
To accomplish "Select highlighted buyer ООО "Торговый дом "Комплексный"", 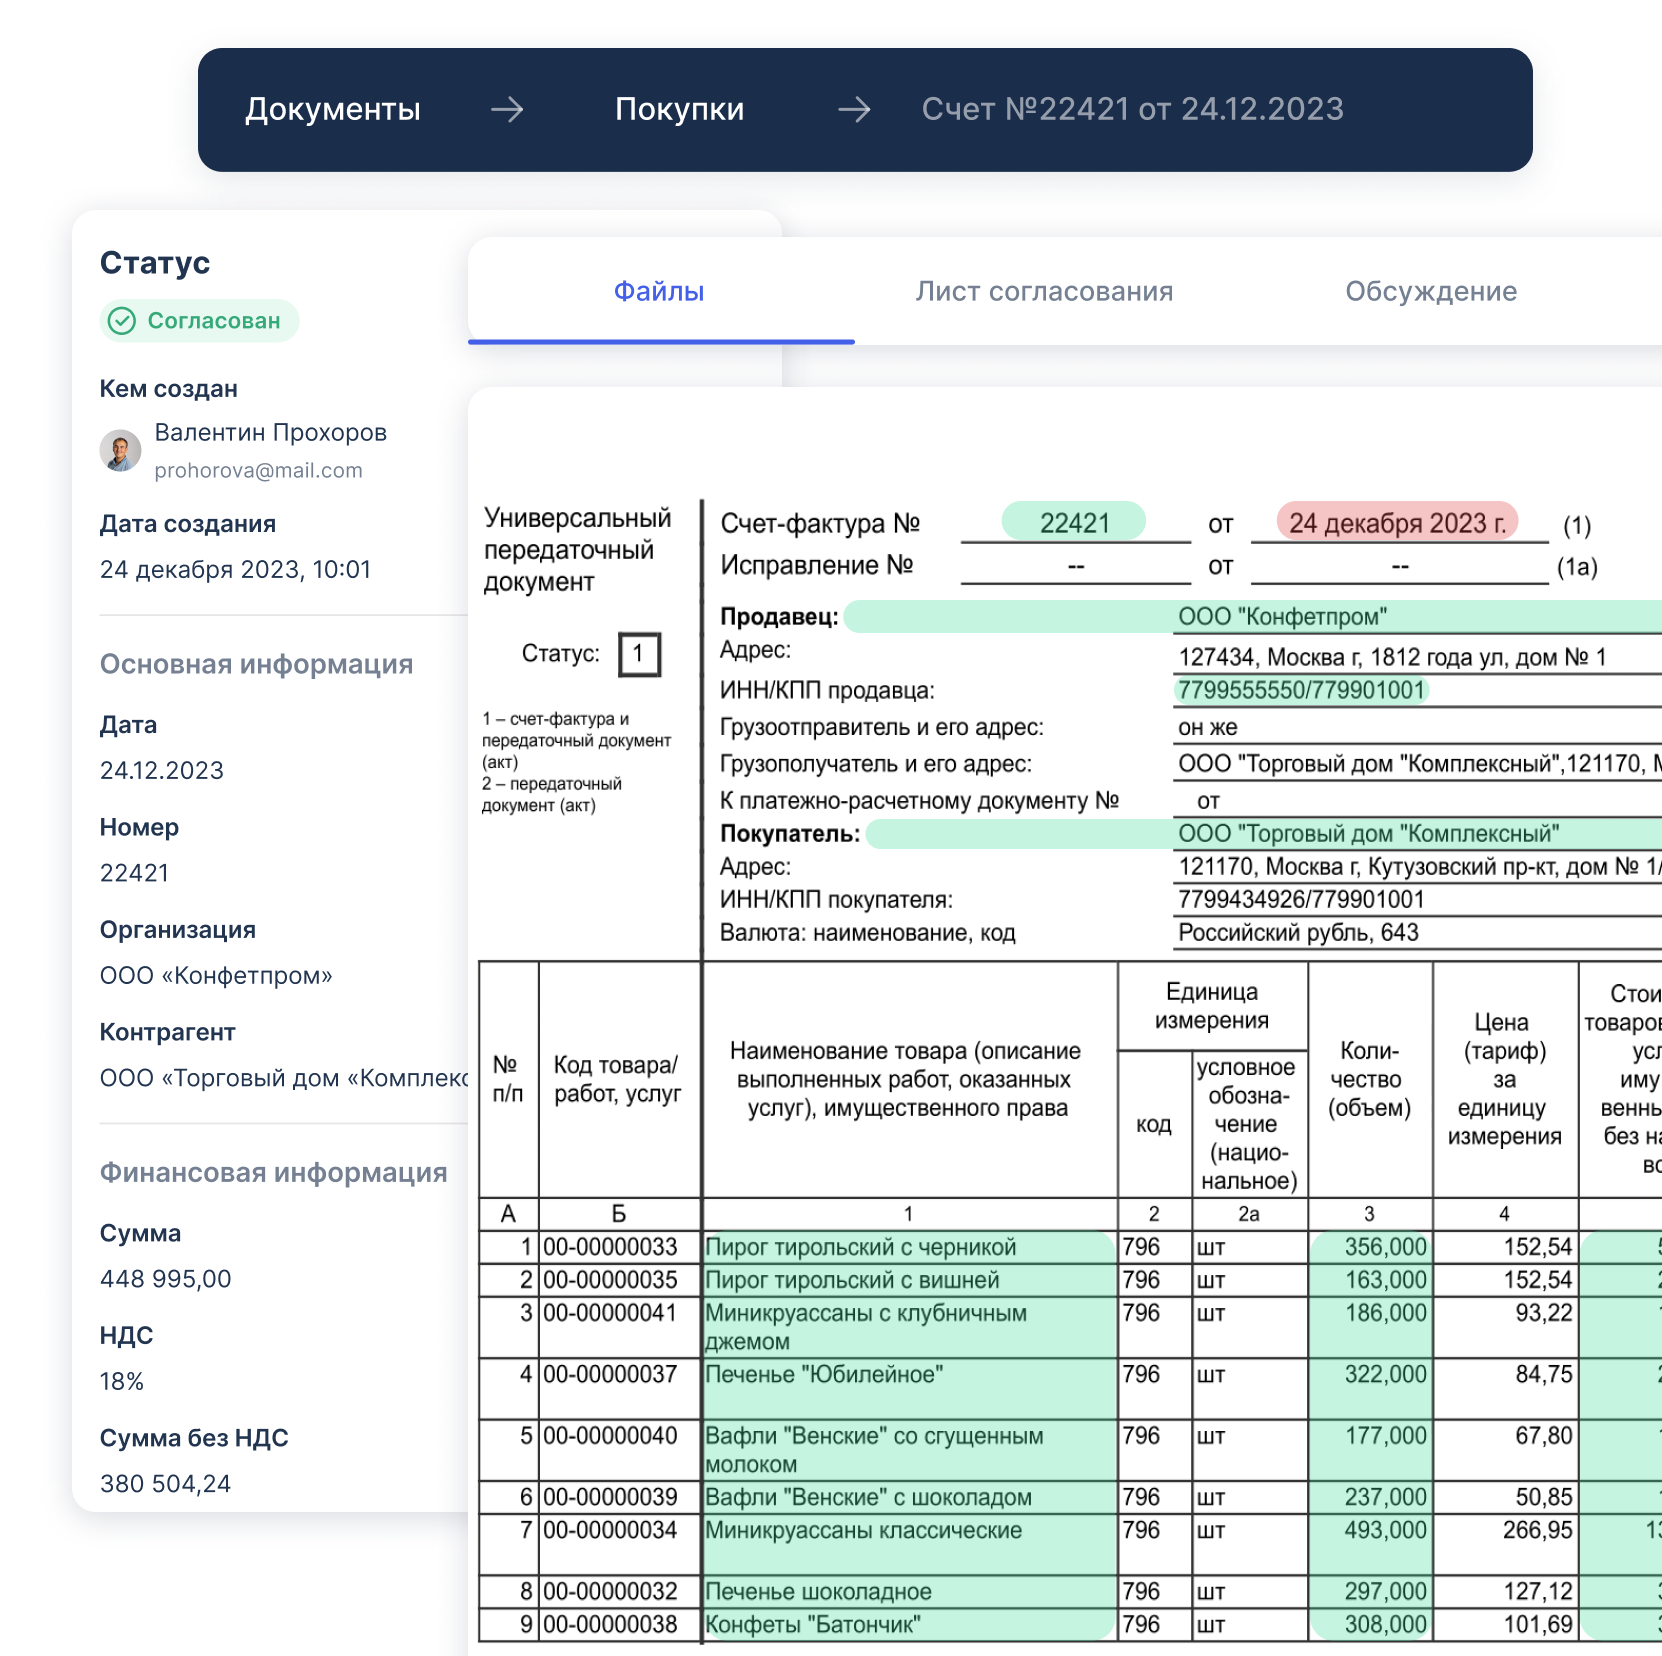I will pyautogui.click(x=1368, y=834).
